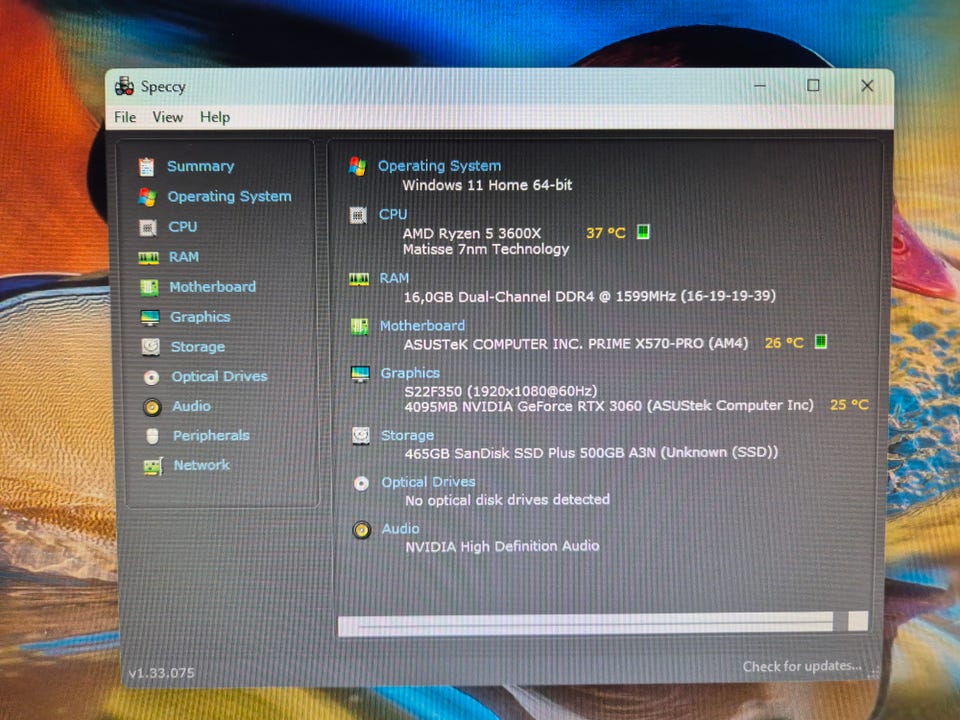Viewport: 960px width, 720px height.
Task: Click 'AMD Ryzen 5 3600X' text
Action: (472, 233)
